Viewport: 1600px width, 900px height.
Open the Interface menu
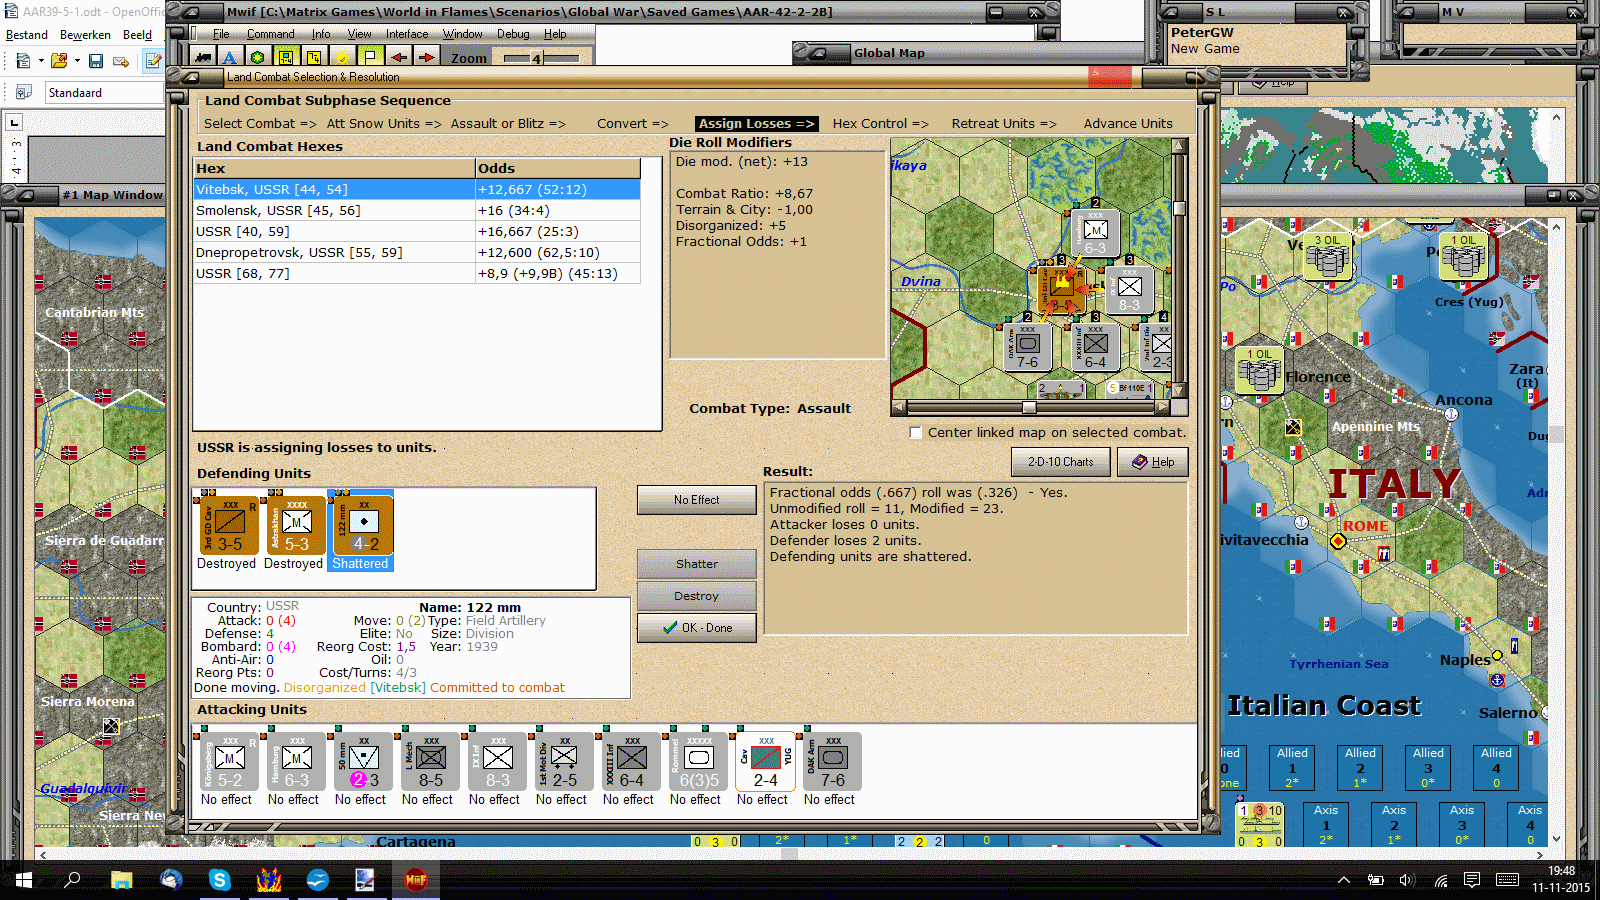coord(407,34)
